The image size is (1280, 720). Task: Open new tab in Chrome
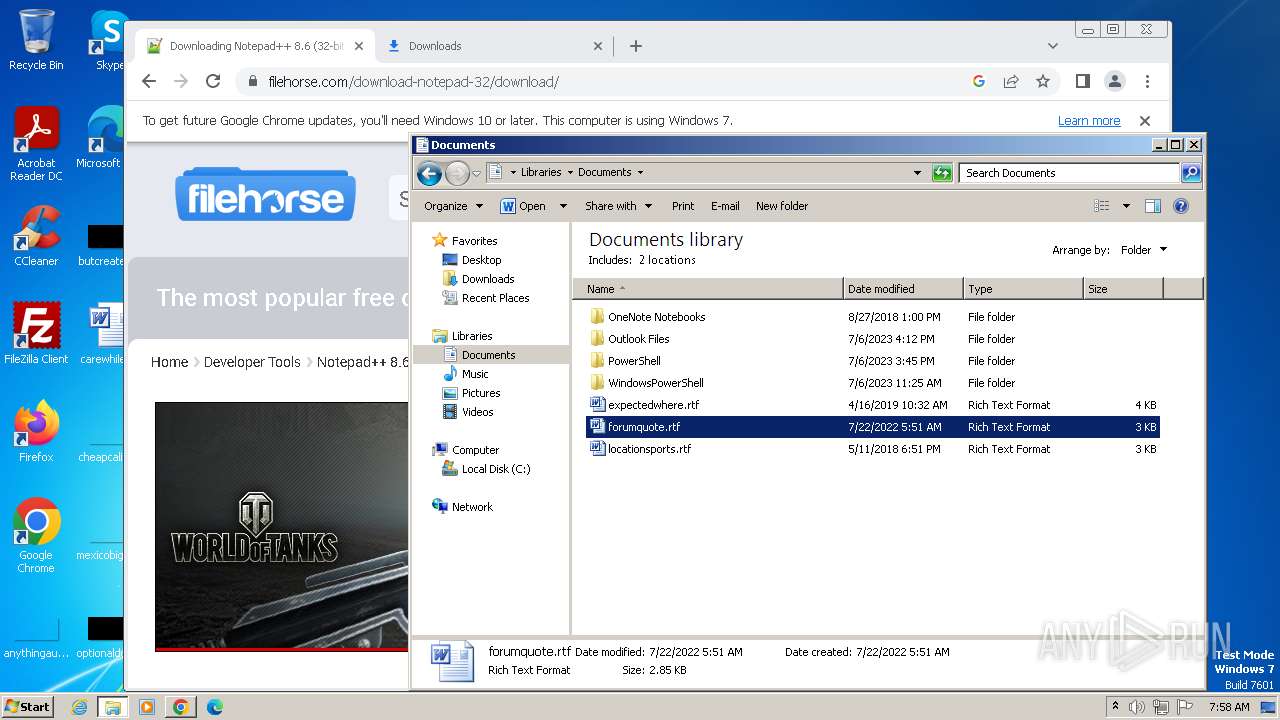coord(635,46)
